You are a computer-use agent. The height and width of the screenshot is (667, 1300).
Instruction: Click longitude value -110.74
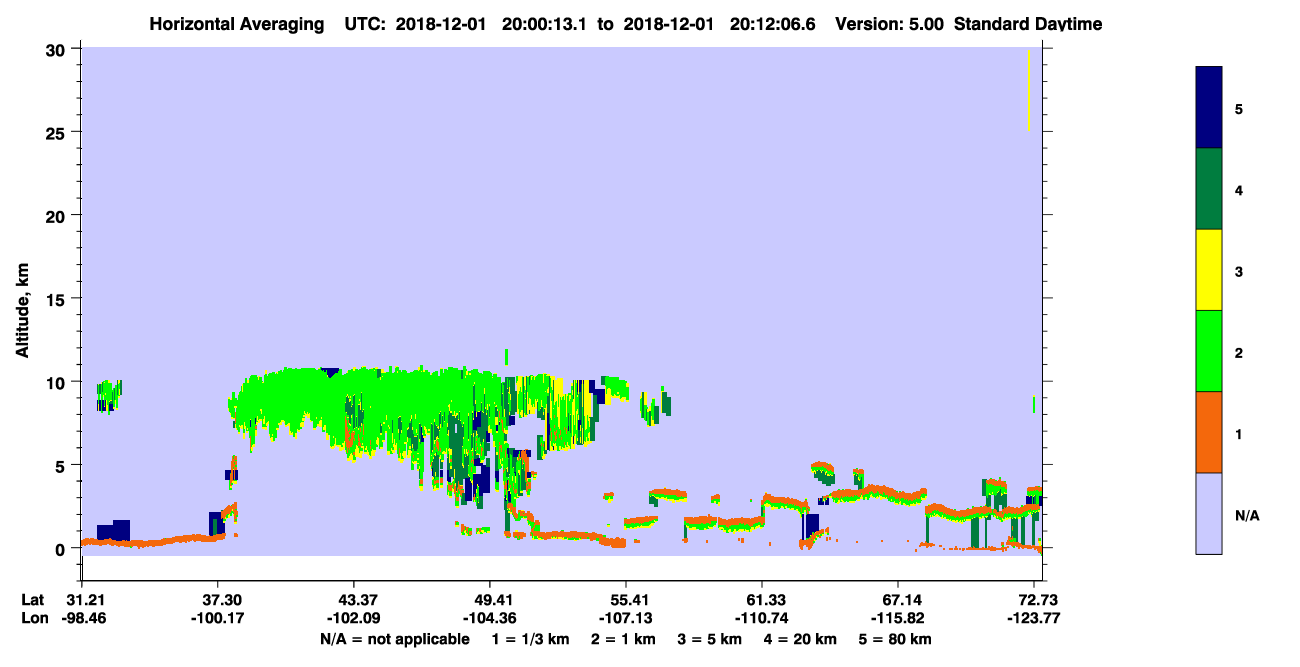pyautogui.click(x=762, y=618)
